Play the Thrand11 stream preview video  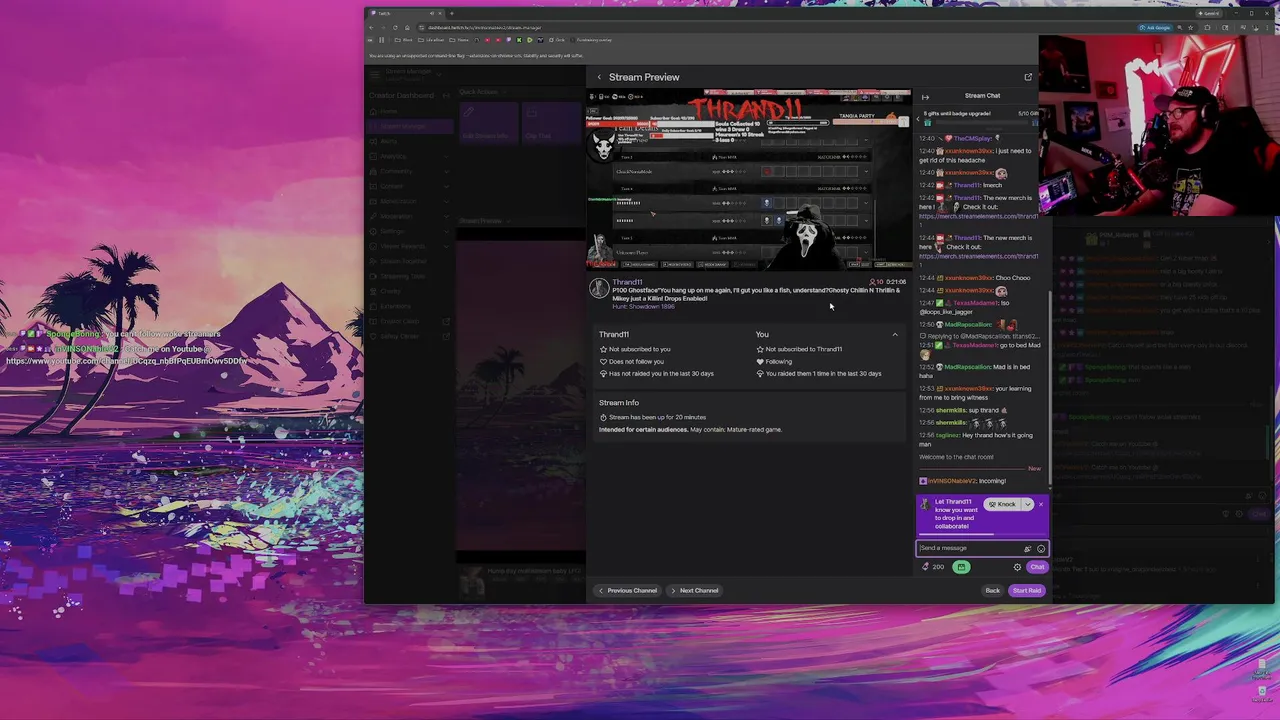click(749, 179)
